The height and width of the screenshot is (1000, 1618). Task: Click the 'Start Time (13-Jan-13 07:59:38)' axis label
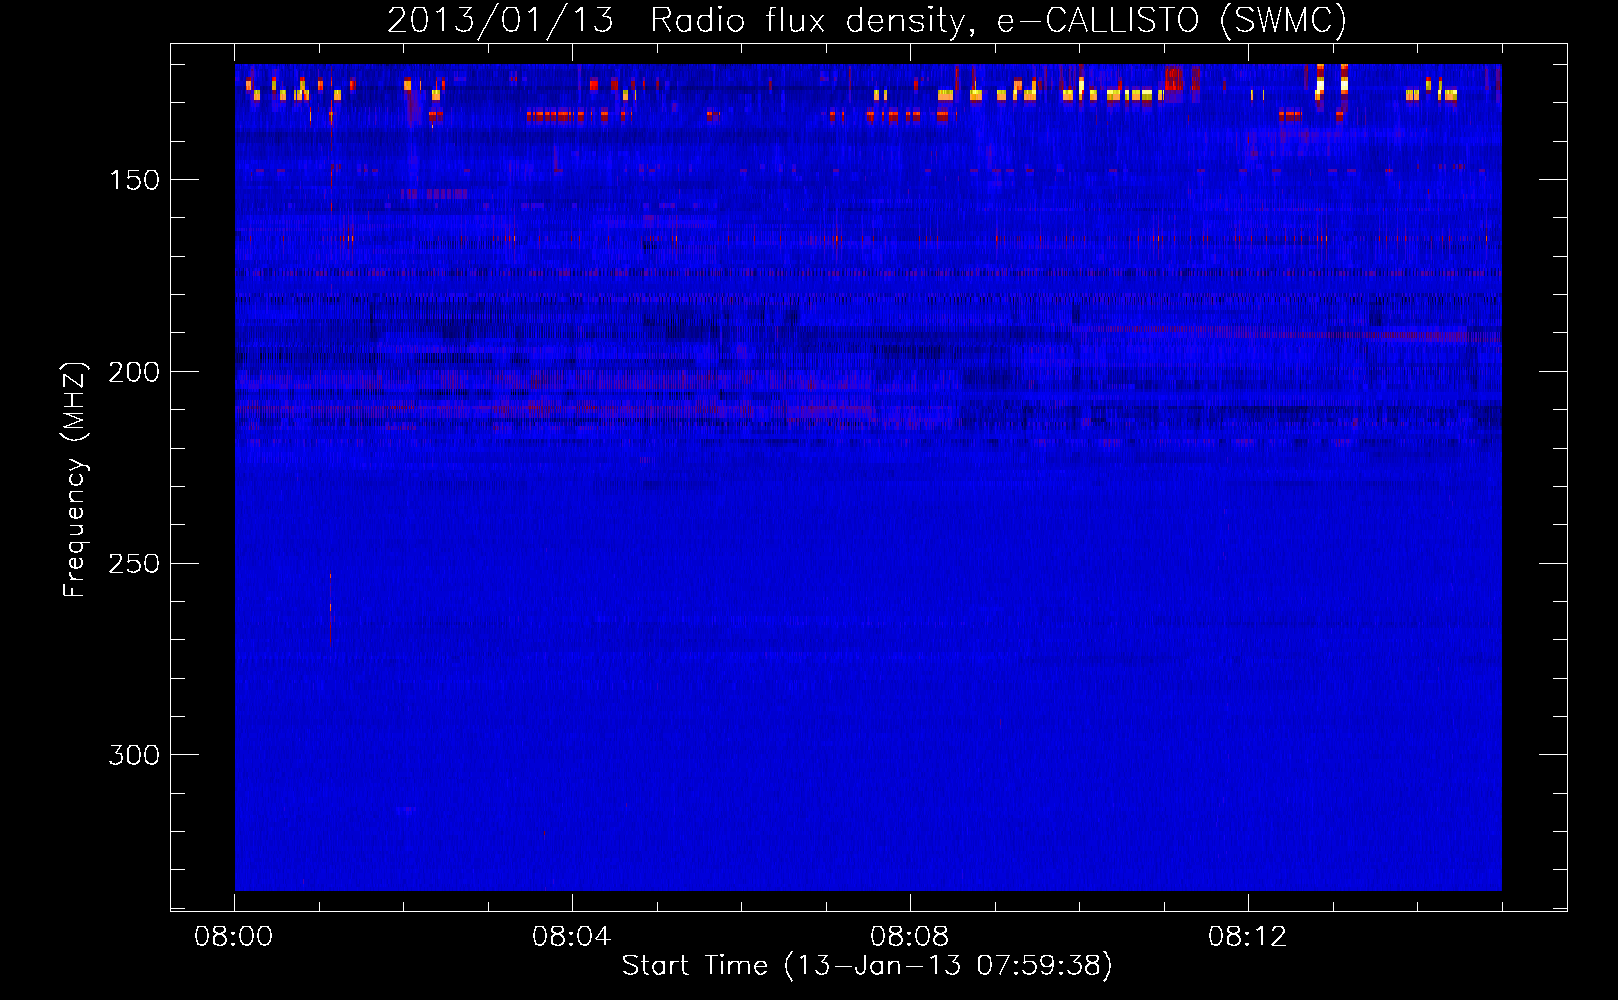click(x=867, y=966)
